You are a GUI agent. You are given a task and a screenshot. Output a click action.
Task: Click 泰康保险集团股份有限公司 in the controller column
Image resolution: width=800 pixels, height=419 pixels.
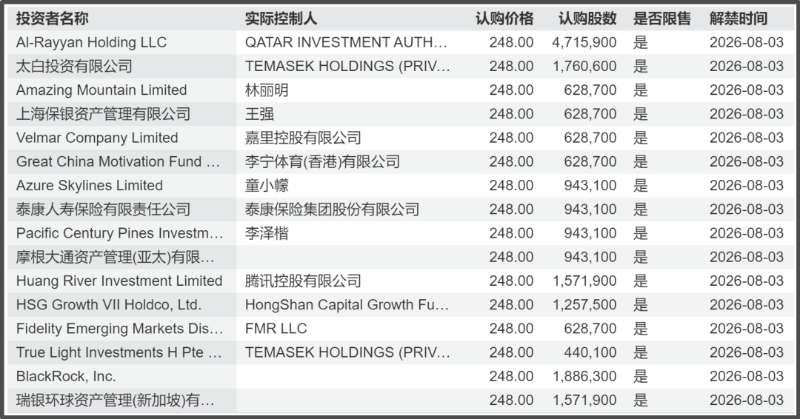[x=332, y=209]
